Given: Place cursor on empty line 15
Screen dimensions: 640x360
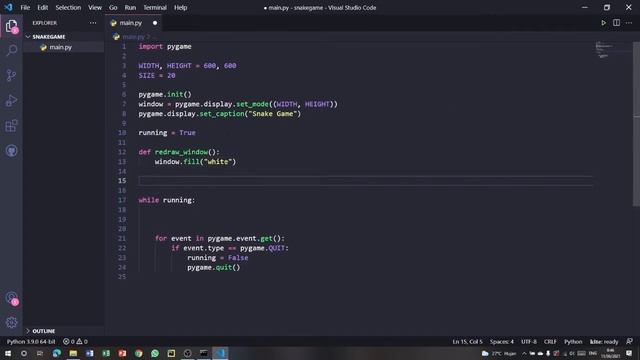Looking at the screenshot, I should pyautogui.click(x=365, y=181).
